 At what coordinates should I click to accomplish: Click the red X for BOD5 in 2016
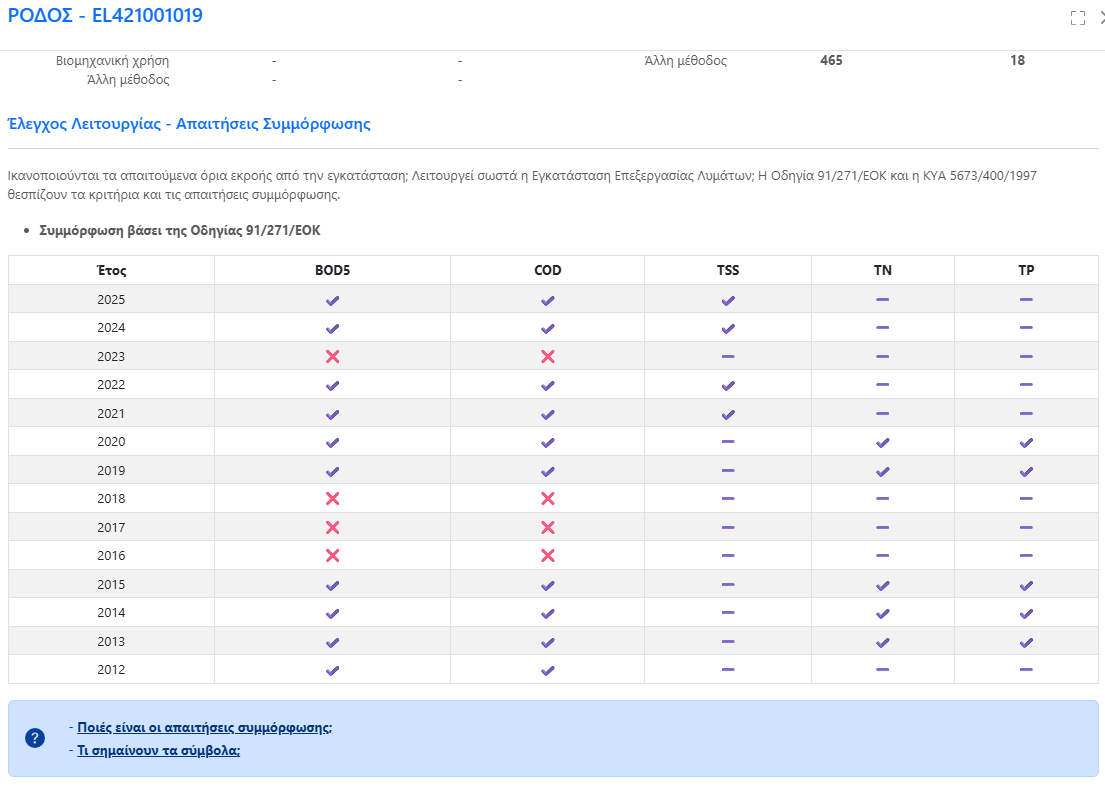(333, 555)
